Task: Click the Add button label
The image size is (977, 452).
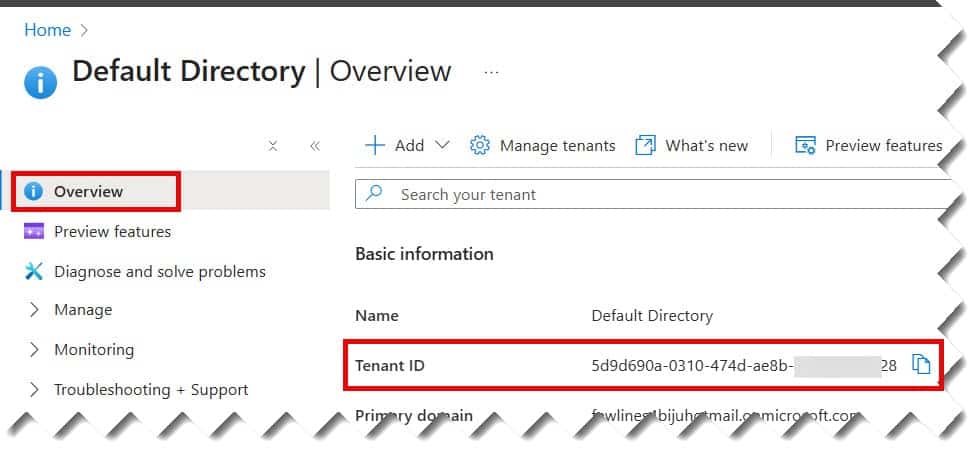Action: tap(409, 146)
